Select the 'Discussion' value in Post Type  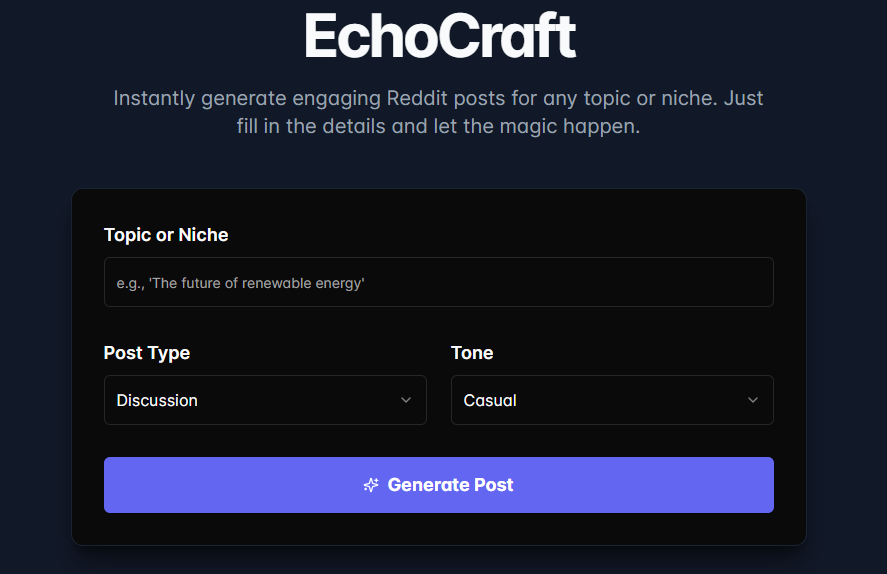point(157,400)
